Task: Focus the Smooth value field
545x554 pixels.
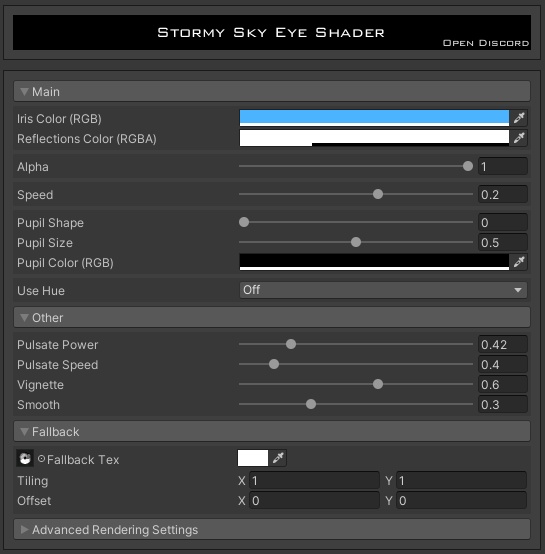Action: point(503,404)
